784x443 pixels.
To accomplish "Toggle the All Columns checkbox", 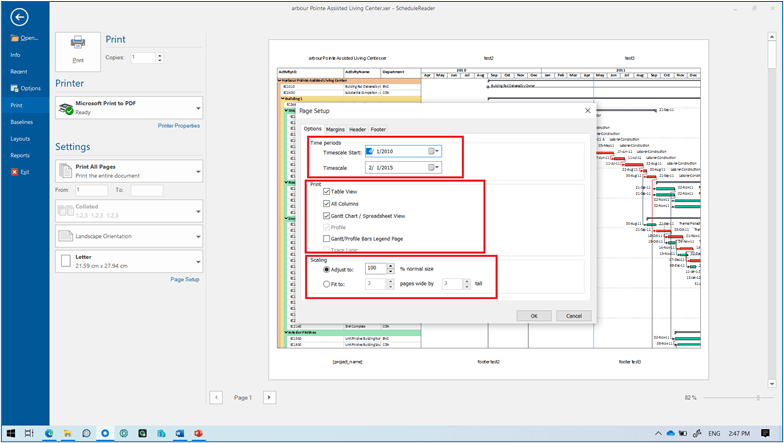I will click(x=327, y=203).
